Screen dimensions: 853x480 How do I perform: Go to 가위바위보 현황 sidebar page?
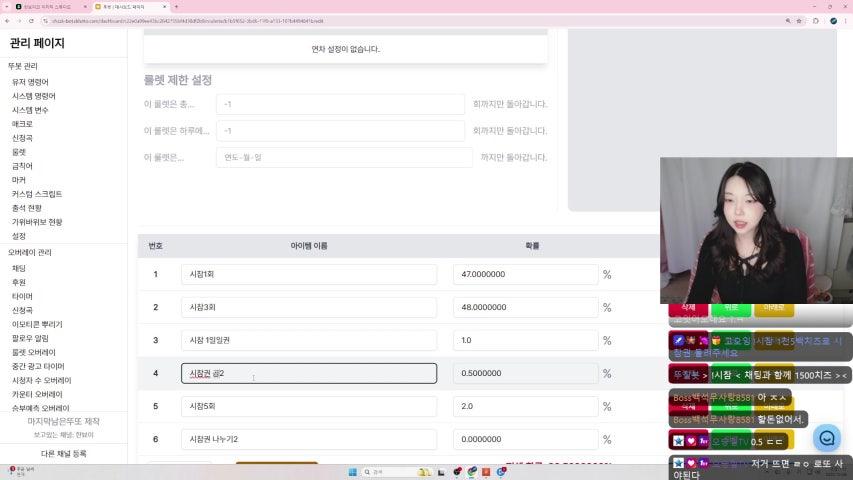click(x=37, y=222)
